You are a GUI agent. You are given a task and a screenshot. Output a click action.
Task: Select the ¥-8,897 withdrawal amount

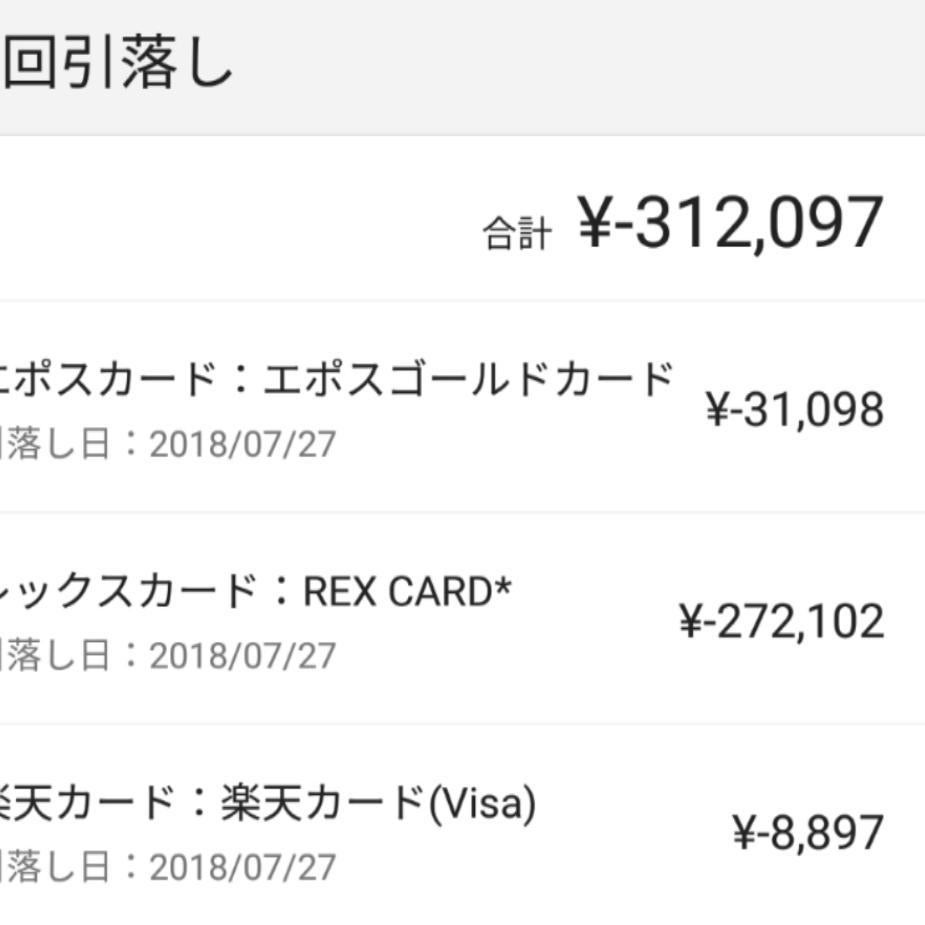[x=808, y=833]
